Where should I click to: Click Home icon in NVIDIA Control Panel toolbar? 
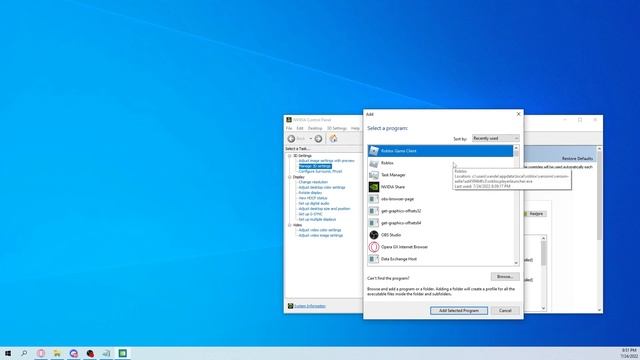(x=333, y=139)
